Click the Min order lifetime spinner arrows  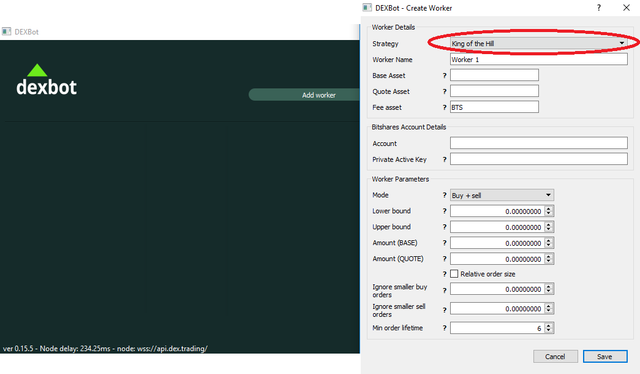pyautogui.click(x=549, y=328)
